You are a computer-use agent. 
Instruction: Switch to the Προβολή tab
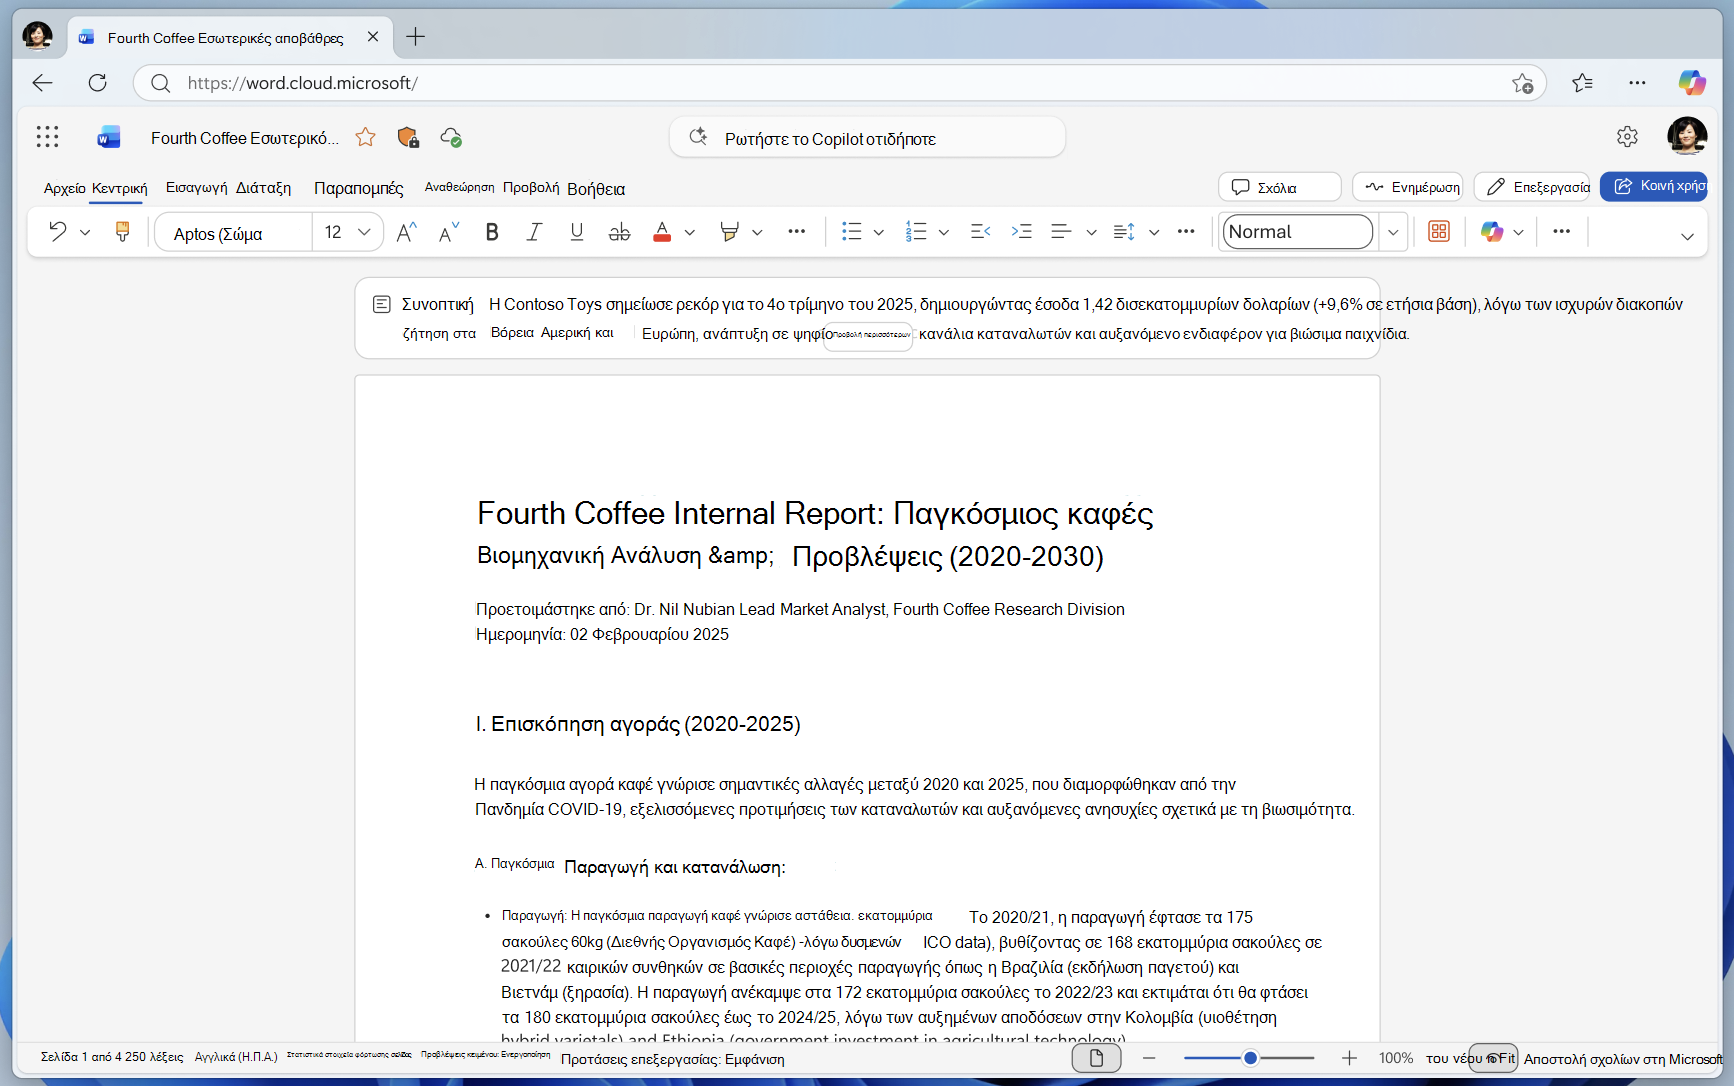click(530, 188)
